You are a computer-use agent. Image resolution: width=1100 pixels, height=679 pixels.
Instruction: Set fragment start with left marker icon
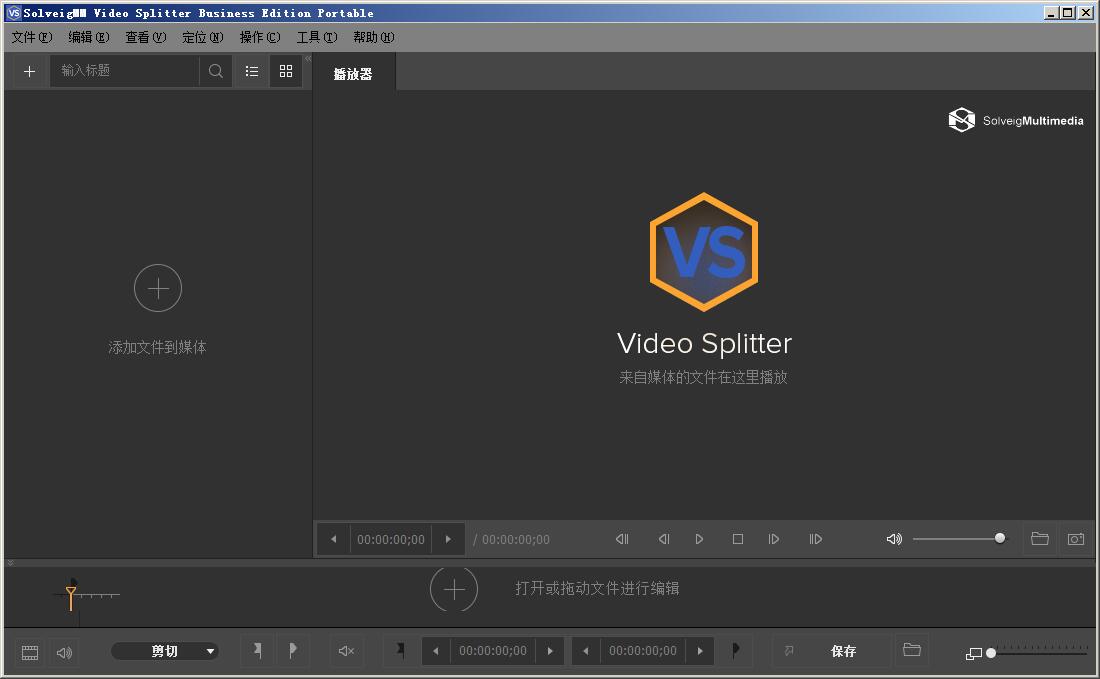[x=401, y=650]
